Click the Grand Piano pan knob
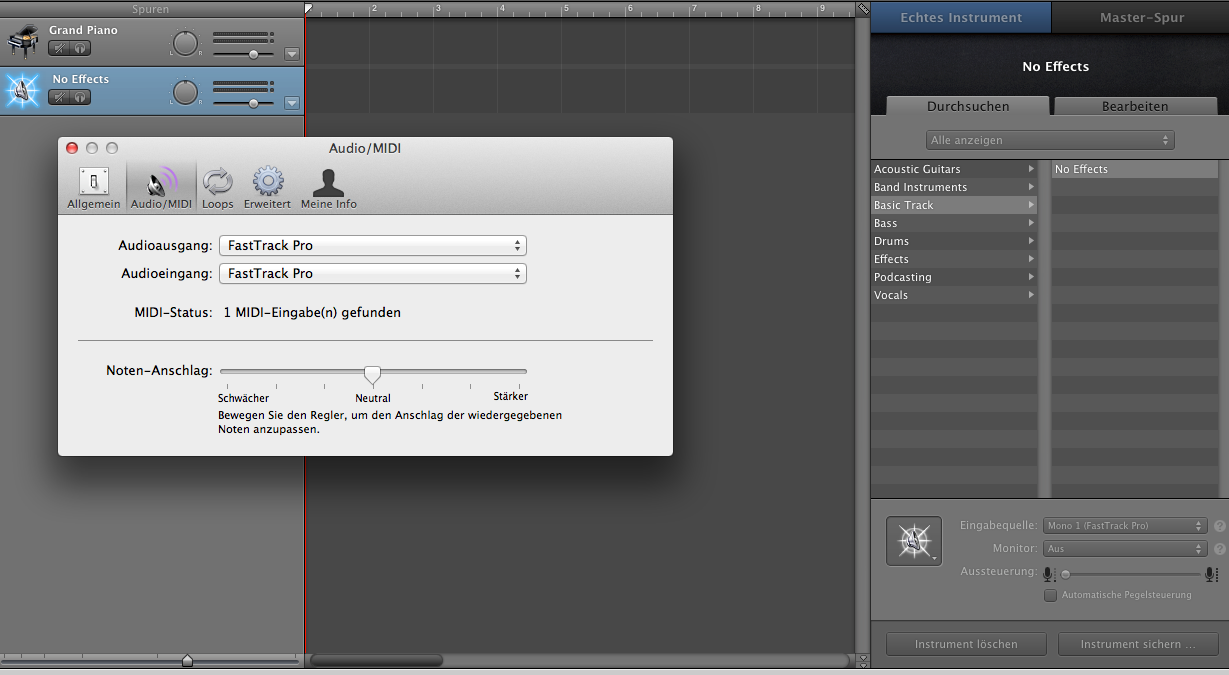The image size is (1229, 675). click(186, 43)
